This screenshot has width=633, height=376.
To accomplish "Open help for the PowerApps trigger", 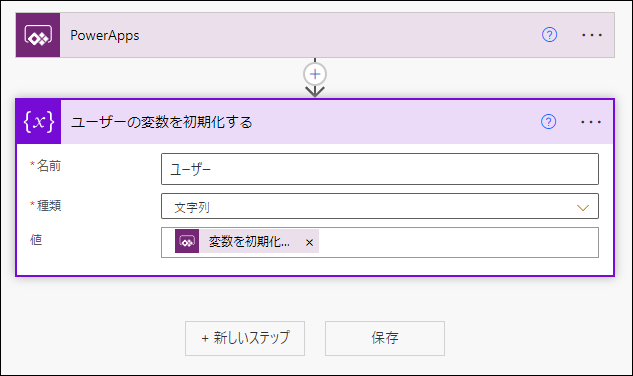I will tap(549, 35).
